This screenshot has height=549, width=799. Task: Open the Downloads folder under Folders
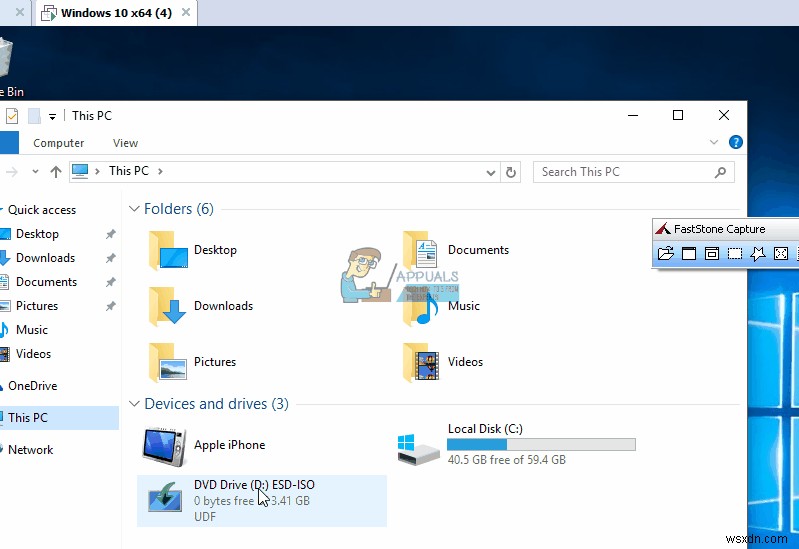coord(201,306)
